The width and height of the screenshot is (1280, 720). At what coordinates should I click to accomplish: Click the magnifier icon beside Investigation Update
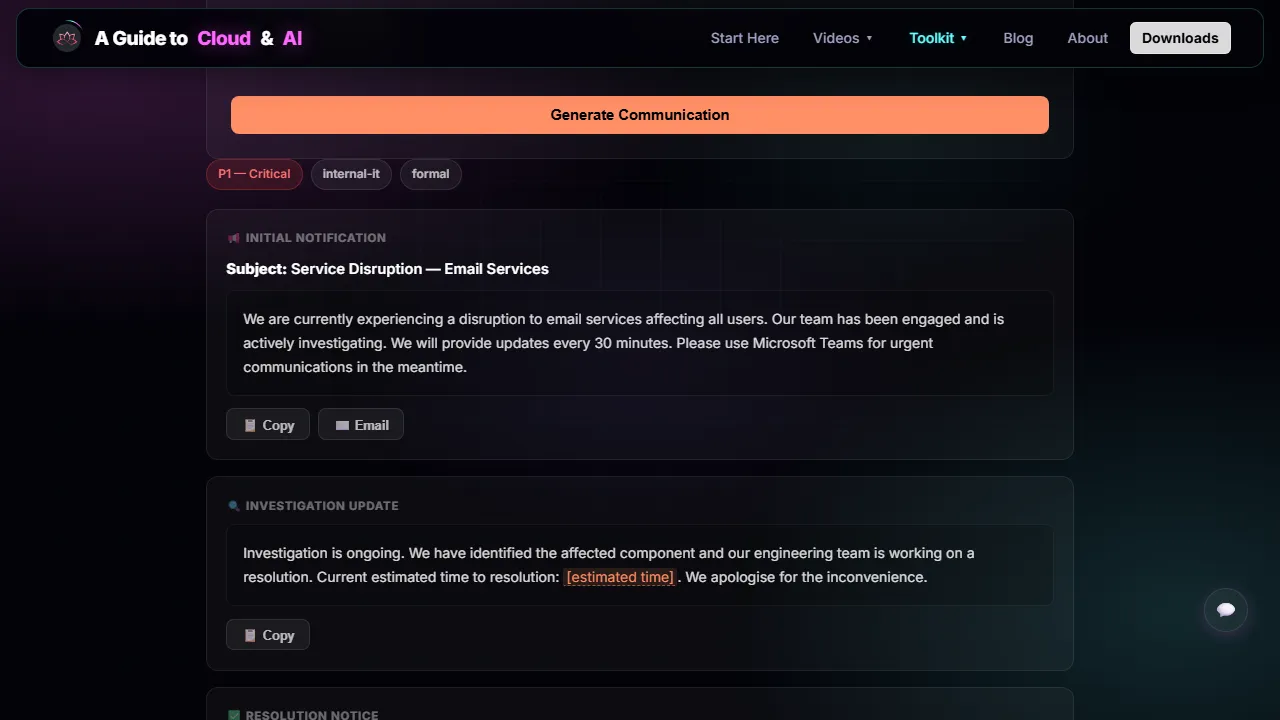(x=234, y=506)
